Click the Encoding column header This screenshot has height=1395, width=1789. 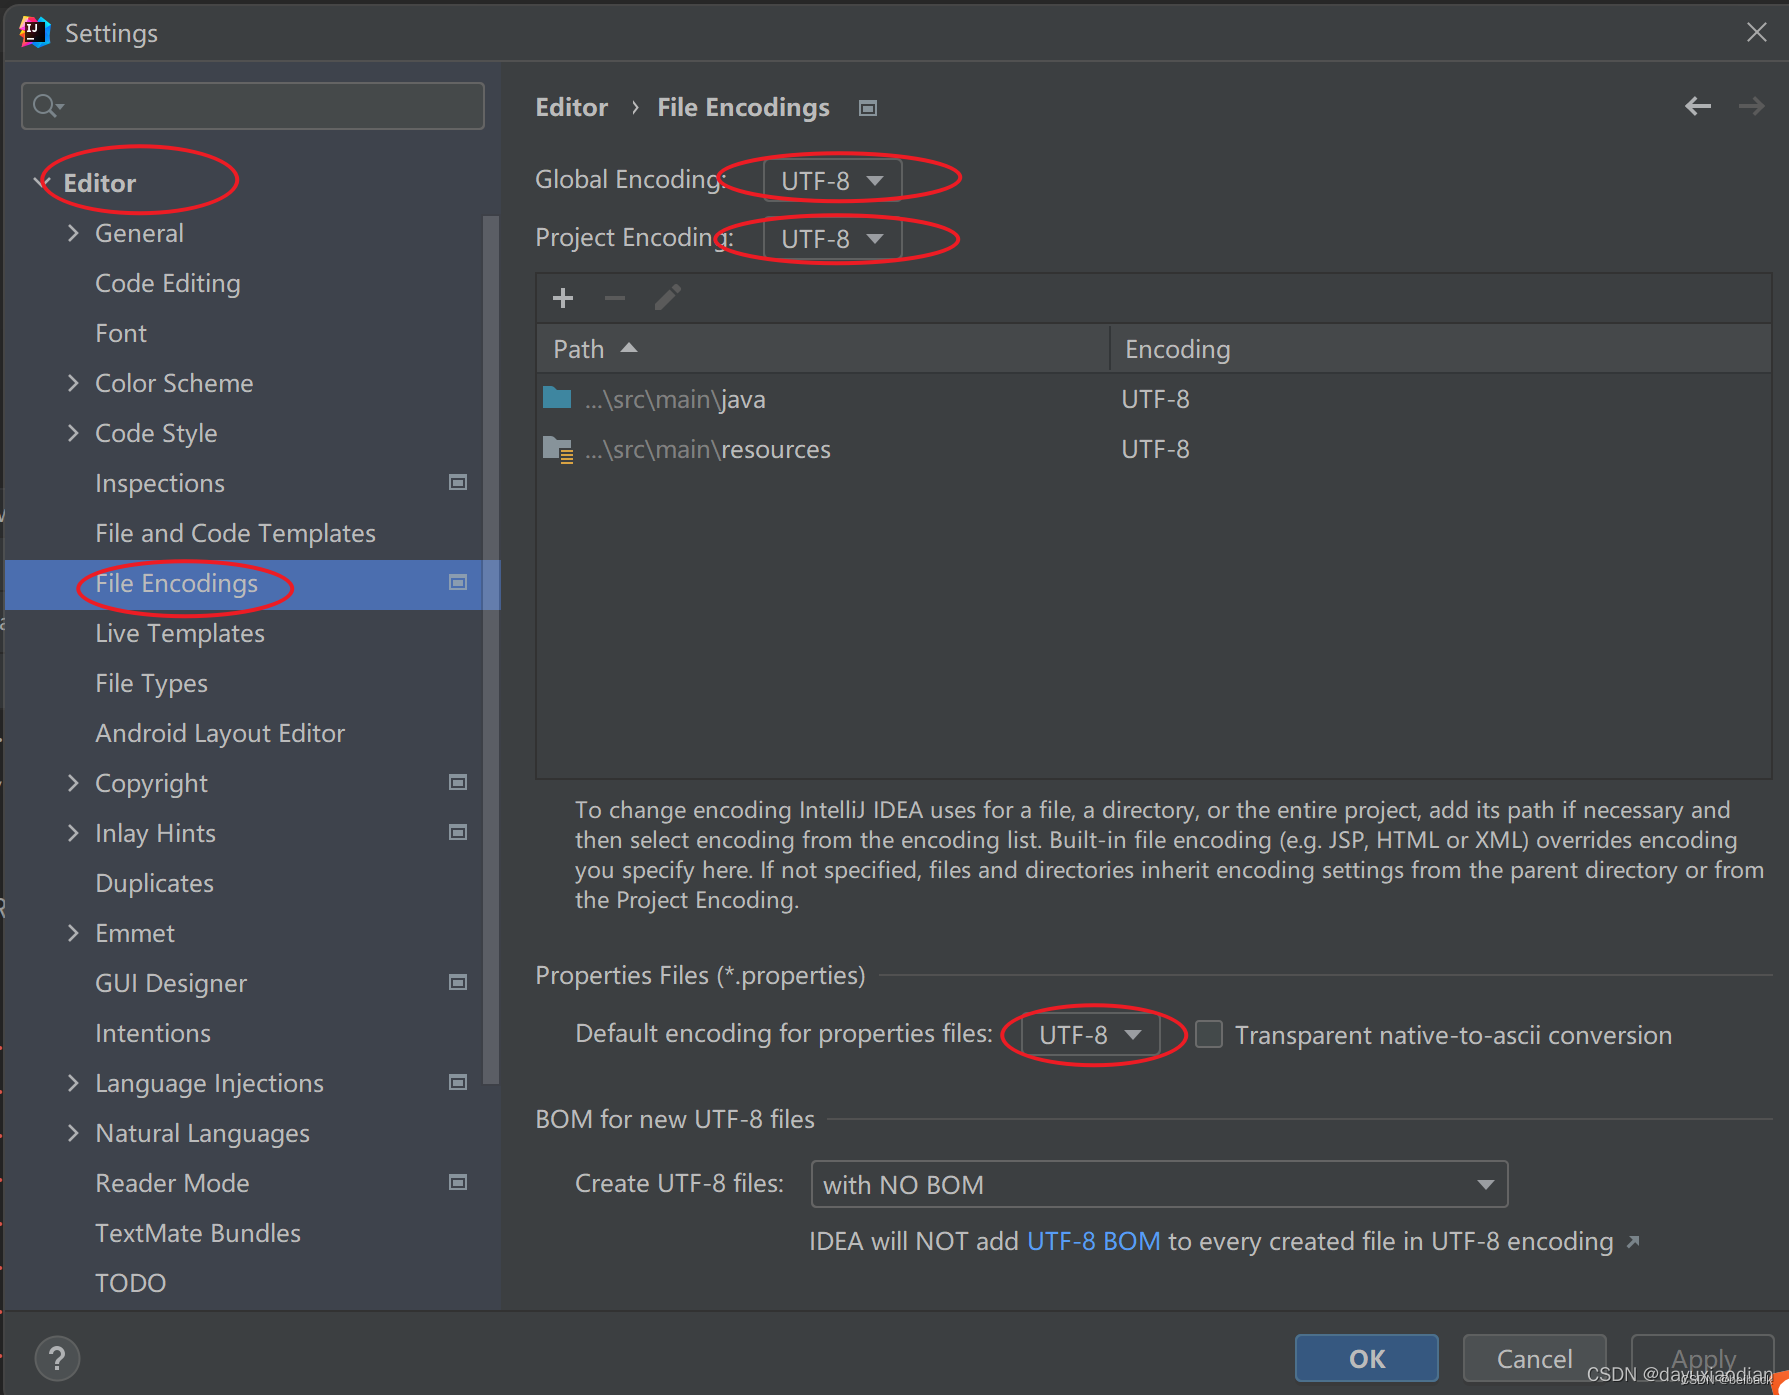click(1440, 349)
